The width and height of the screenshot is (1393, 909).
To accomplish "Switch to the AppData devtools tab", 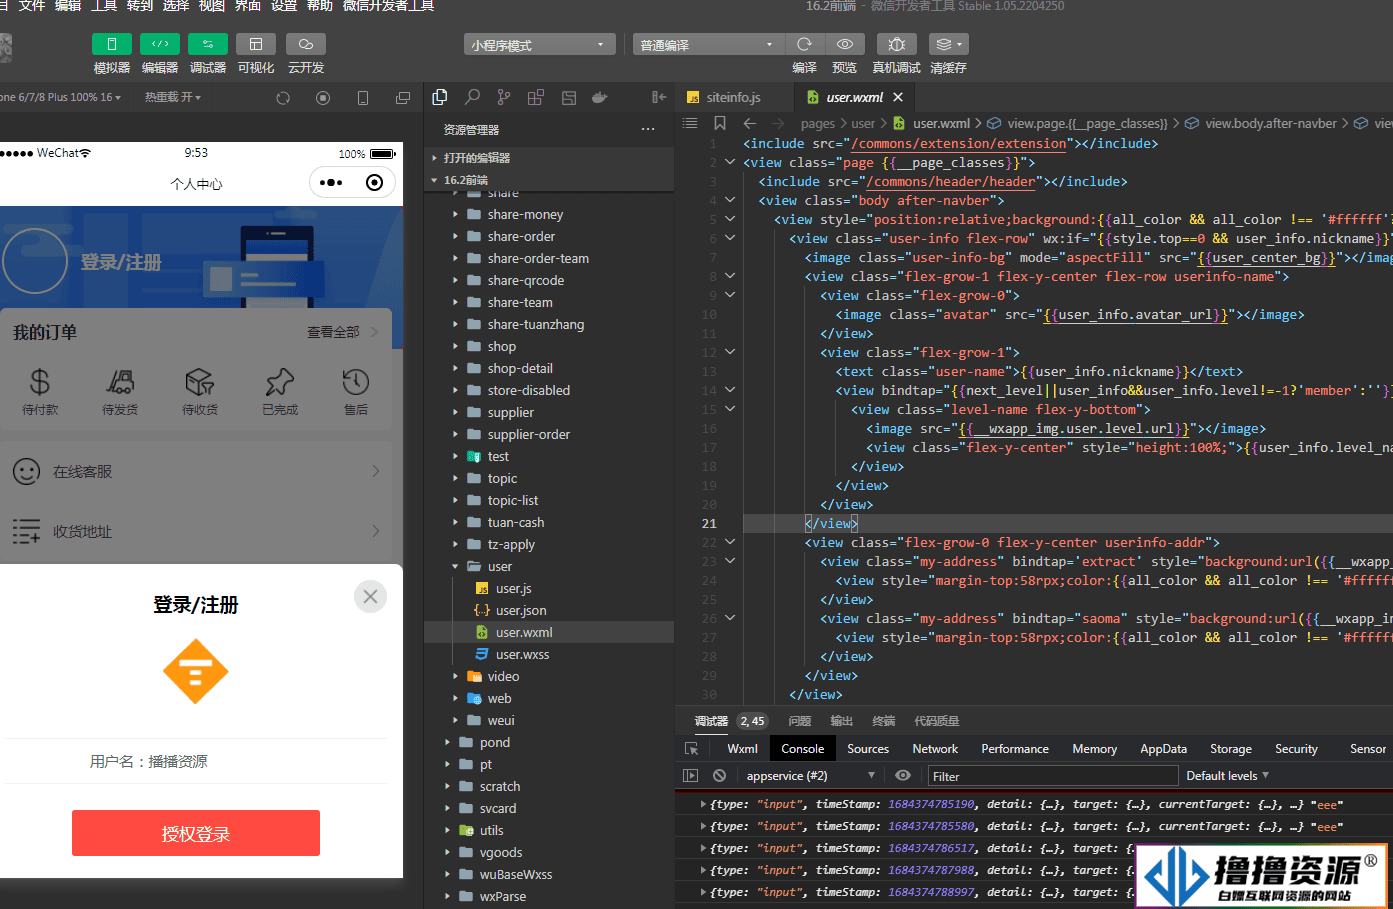I will 1163,748.
